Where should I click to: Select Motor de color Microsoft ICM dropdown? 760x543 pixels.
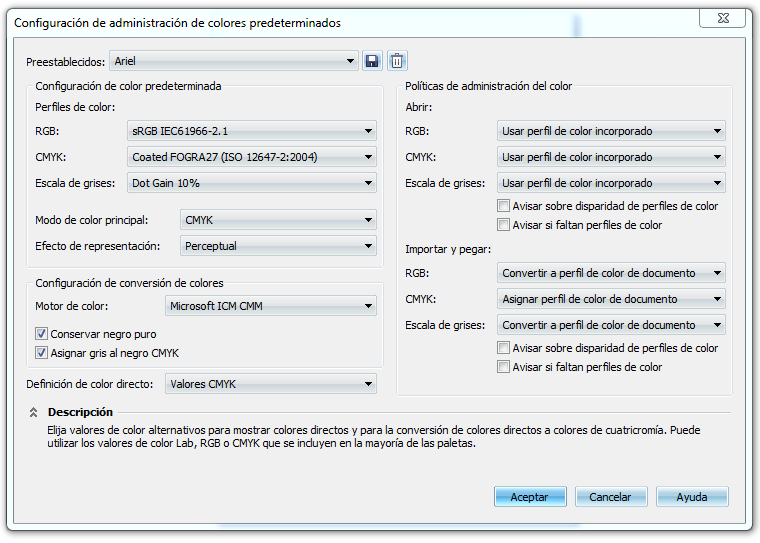[270, 306]
